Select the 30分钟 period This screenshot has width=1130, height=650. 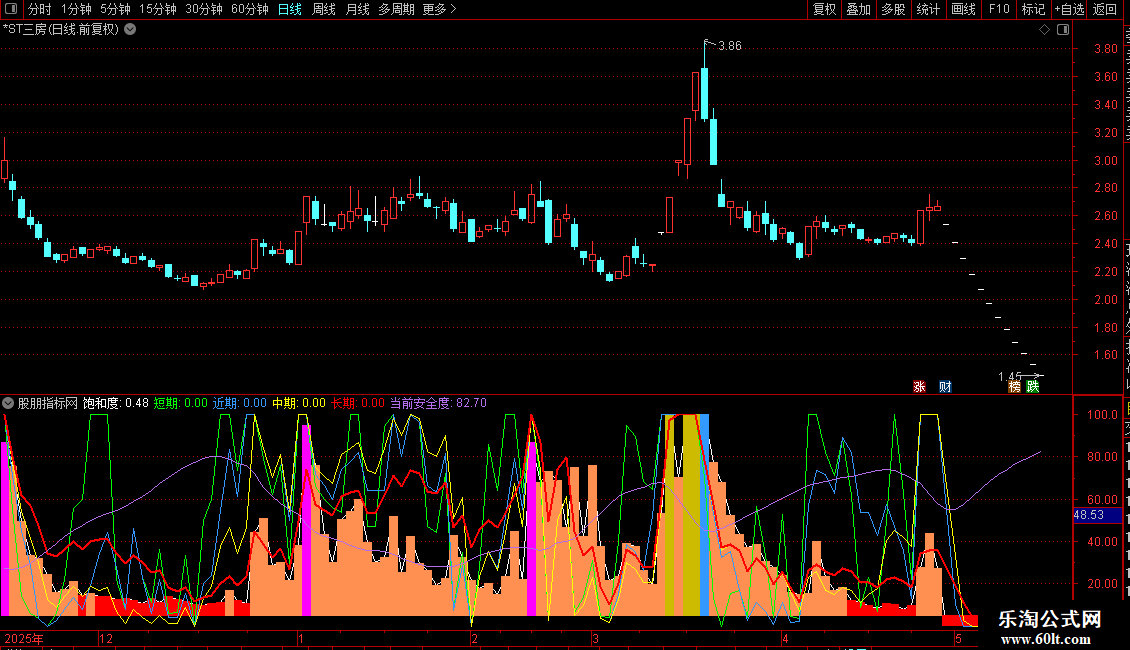click(x=203, y=9)
